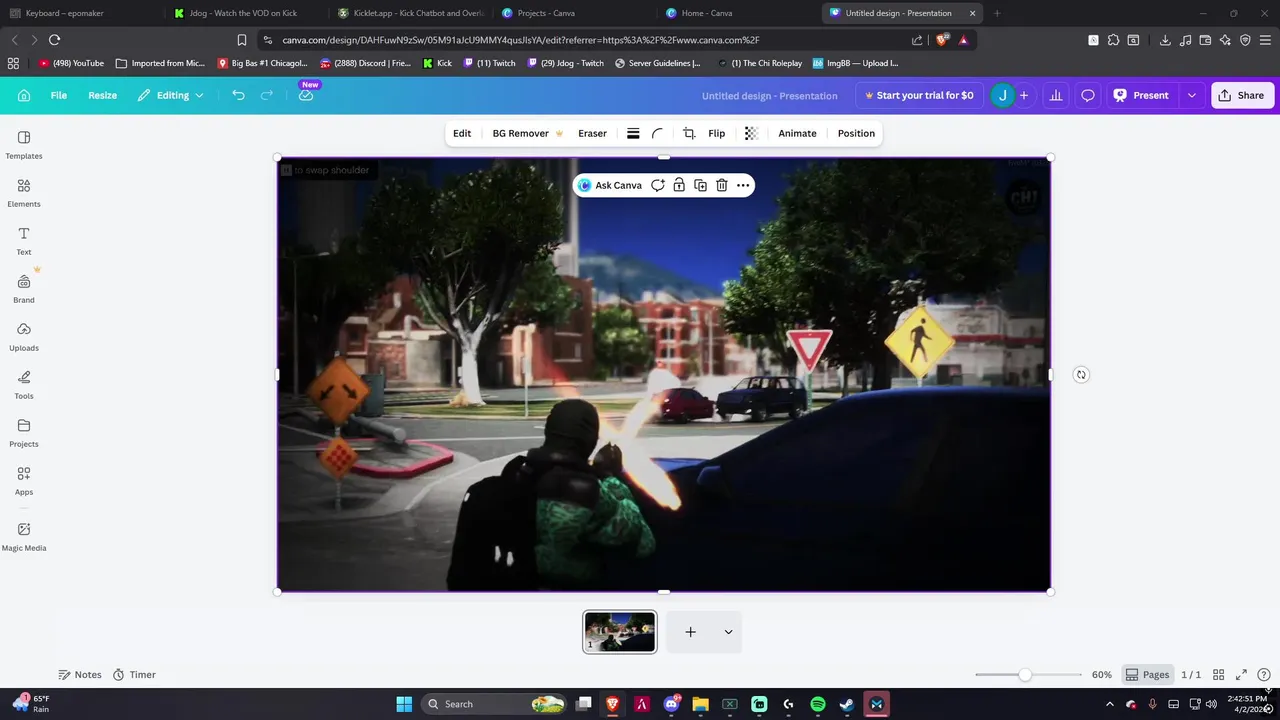This screenshot has height=720, width=1280.
Task: Open the comments speech bubble in header
Action: [1088, 95]
